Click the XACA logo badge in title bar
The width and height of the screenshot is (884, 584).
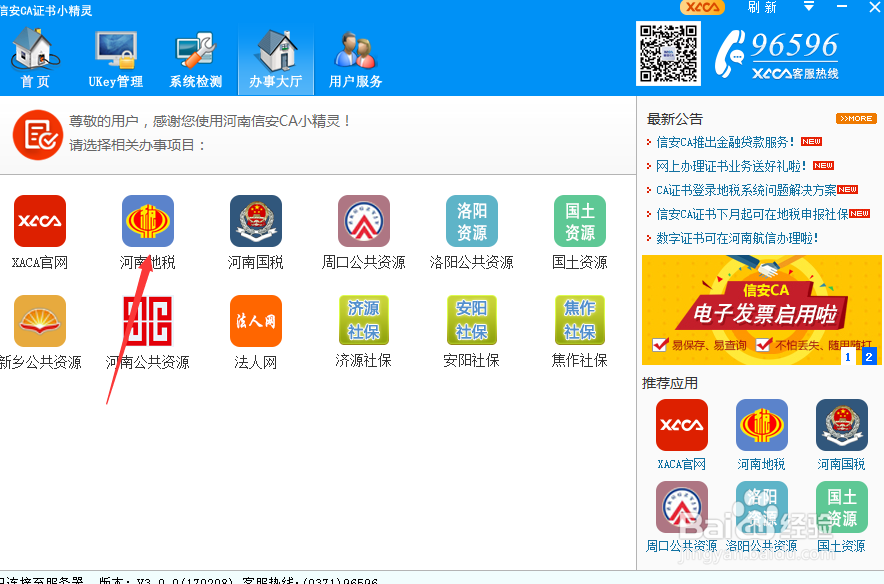[x=702, y=7]
